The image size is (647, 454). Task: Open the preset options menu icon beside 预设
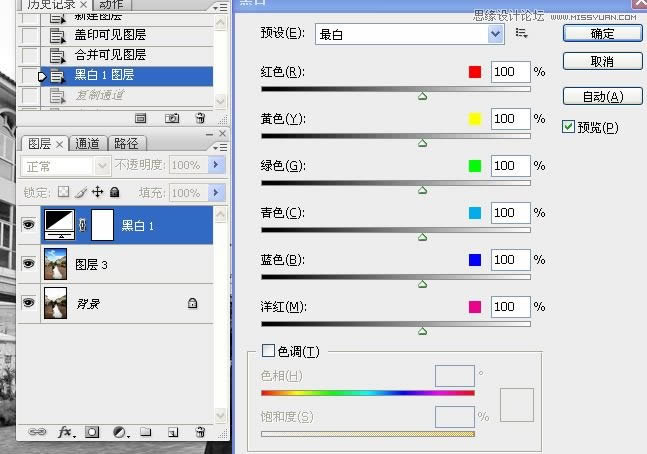[x=522, y=33]
